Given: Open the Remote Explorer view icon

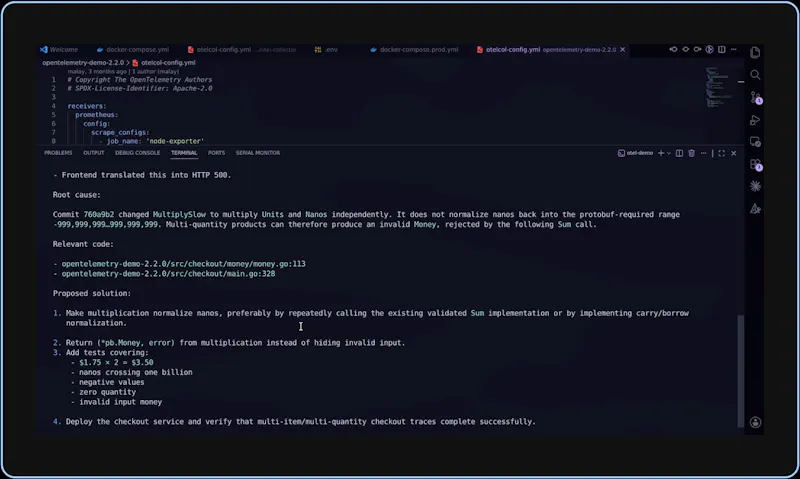Looking at the screenshot, I should [x=755, y=142].
